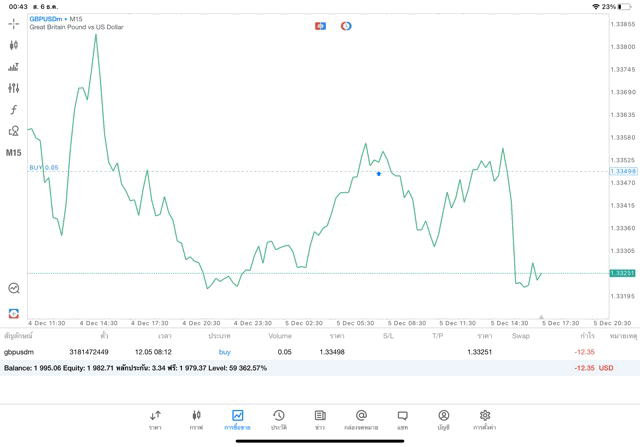
Task: Open the settings (การตั้งค่า) gear tab
Action: point(485,419)
